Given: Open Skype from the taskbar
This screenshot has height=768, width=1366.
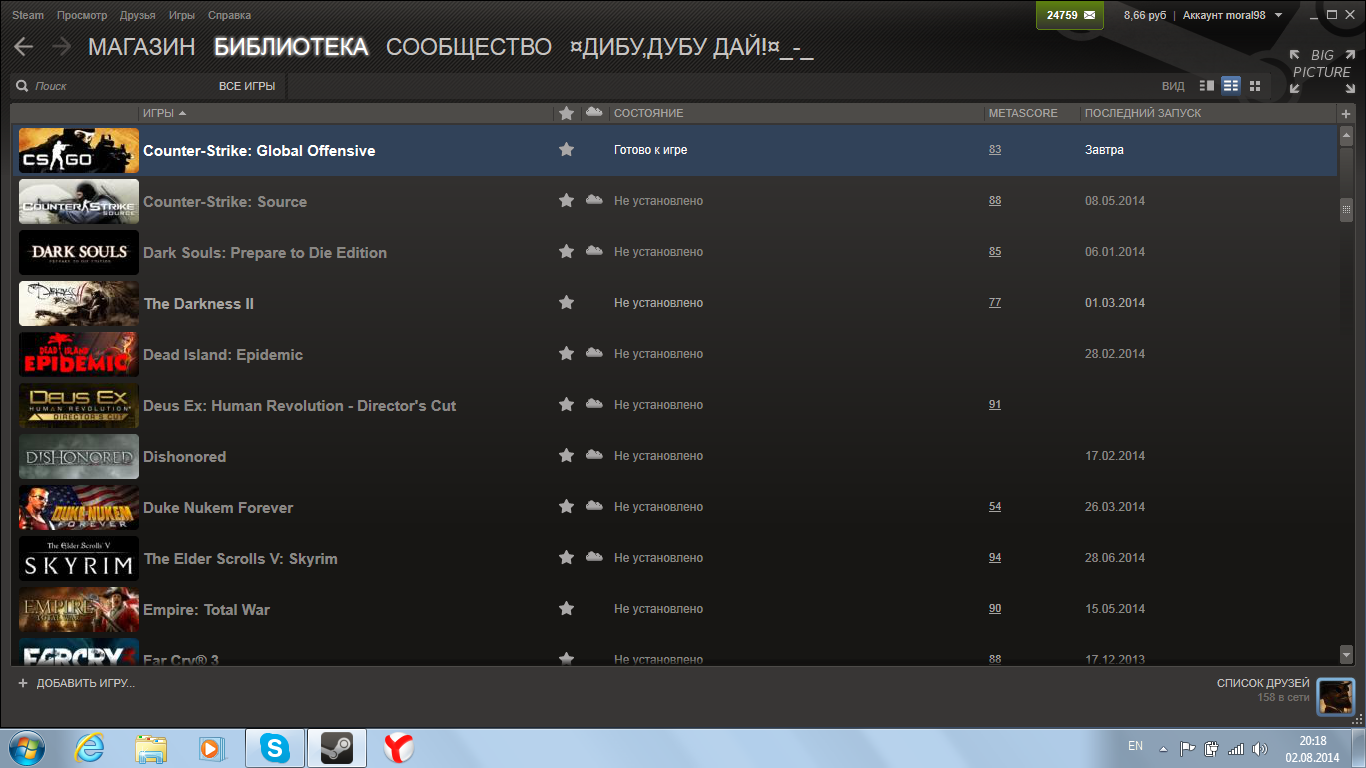Looking at the screenshot, I should click(x=275, y=748).
